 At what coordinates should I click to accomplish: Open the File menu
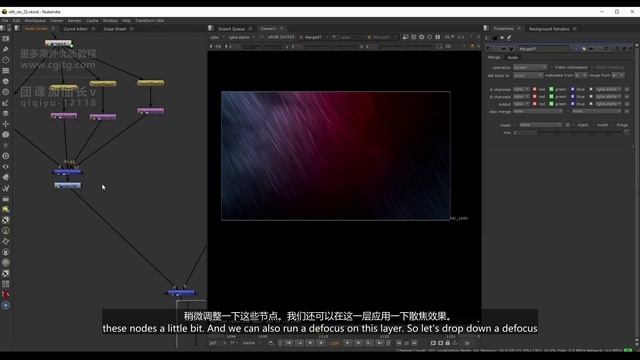coord(5,20)
